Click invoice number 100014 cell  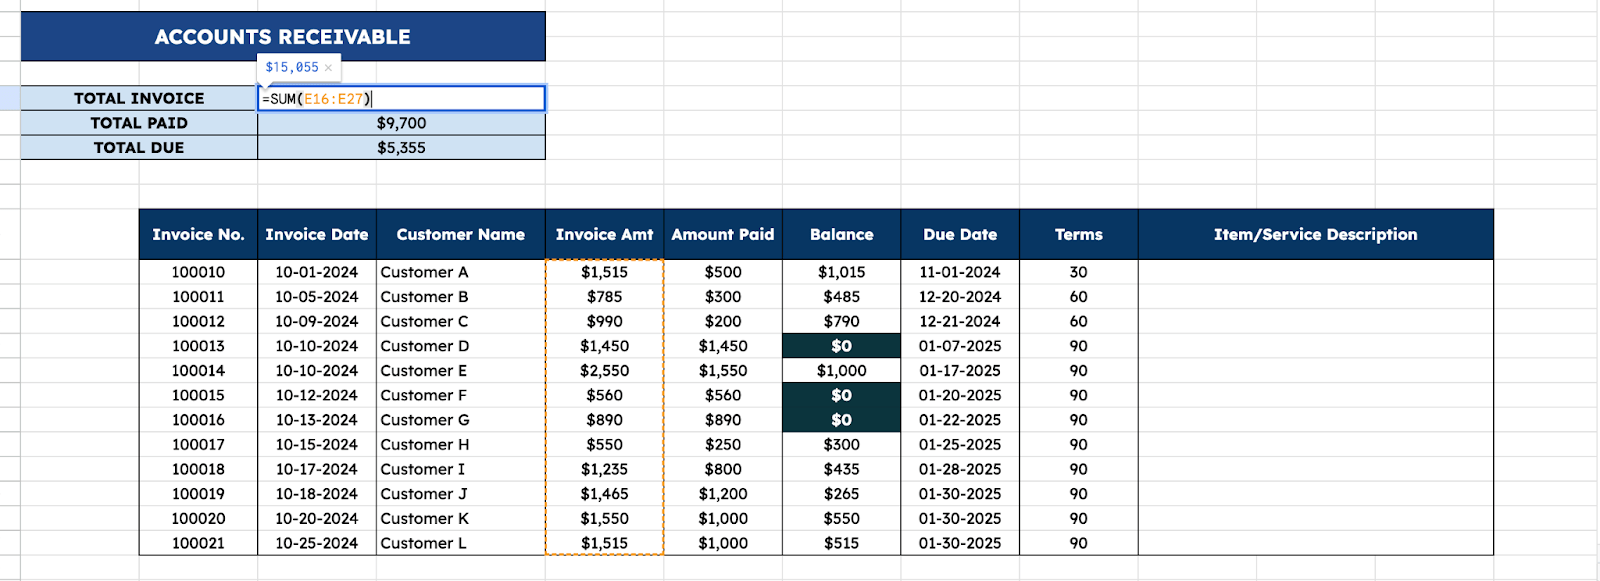tap(198, 370)
